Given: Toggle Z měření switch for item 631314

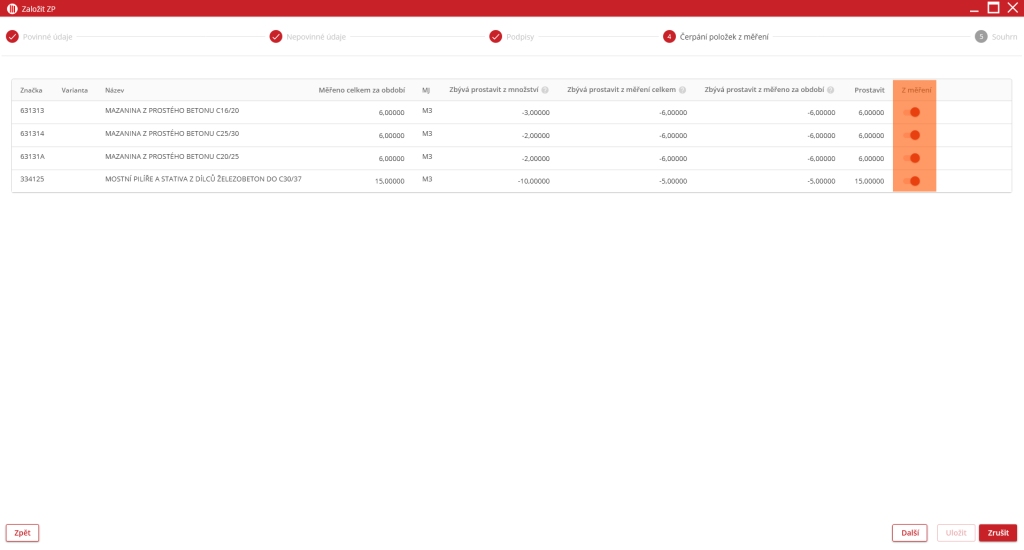Looking at the screenshot, I should click(911, 135).
